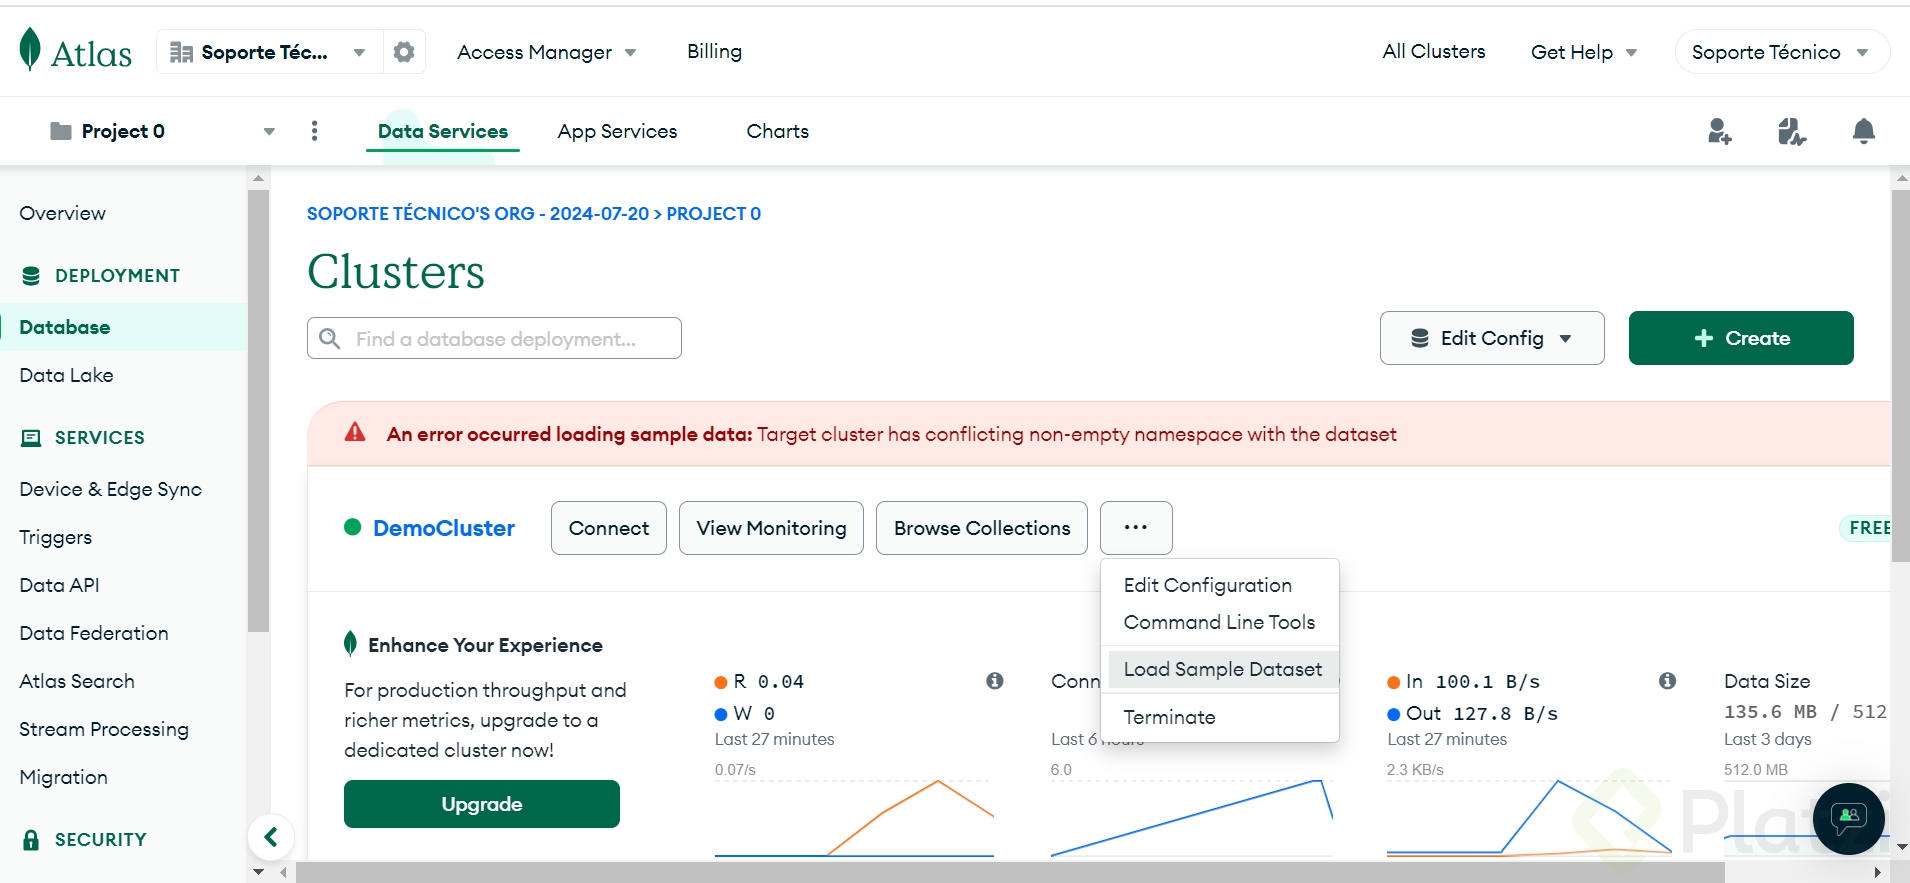Click the organization building icon

tap(181, 52)
